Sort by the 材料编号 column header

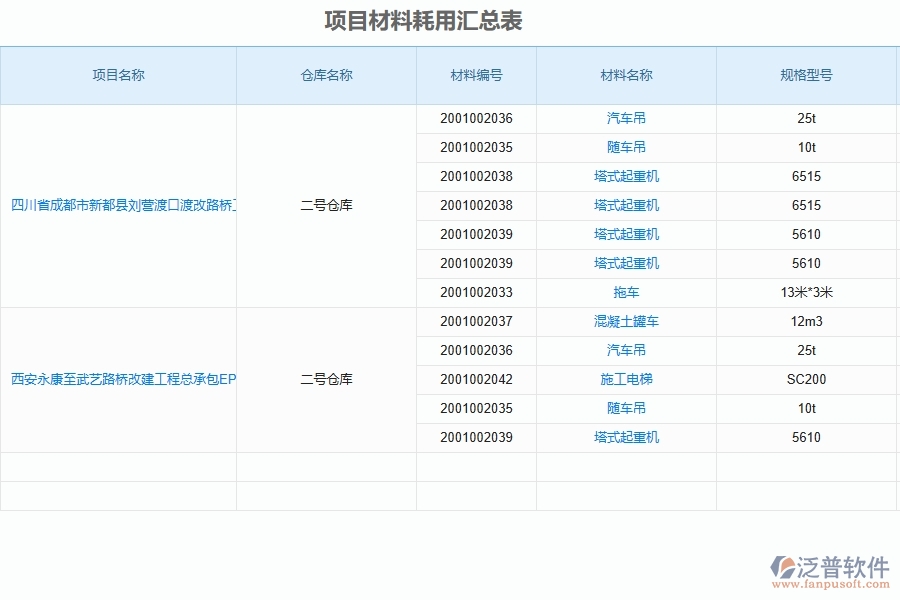(476, 75)
